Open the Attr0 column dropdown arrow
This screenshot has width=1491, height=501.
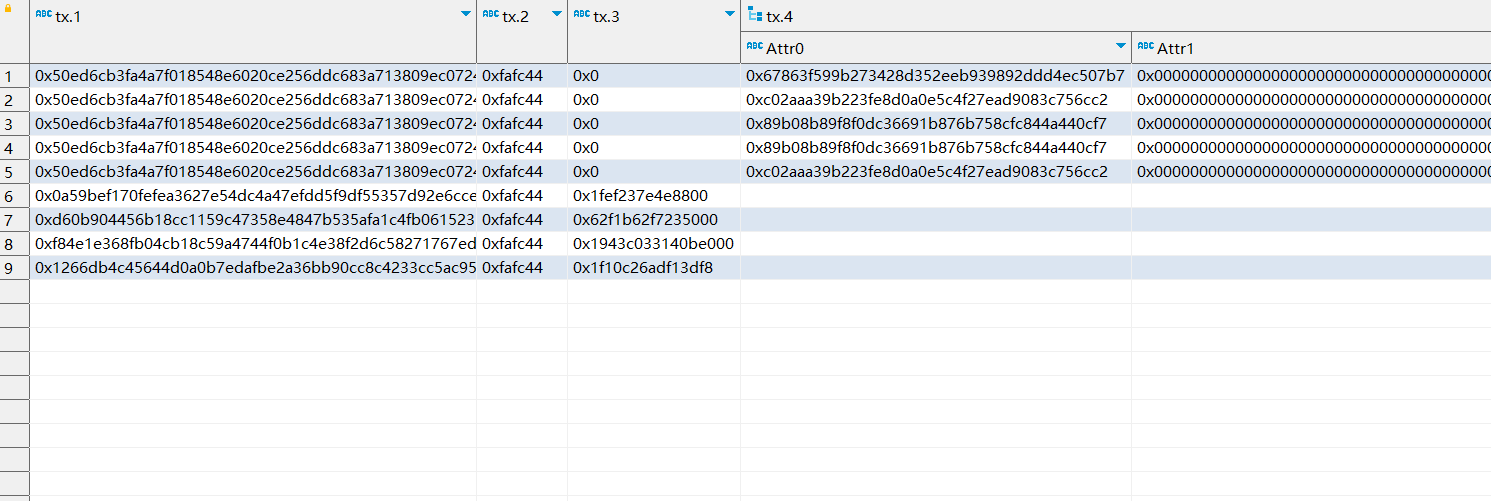[x=1120, y=47]
